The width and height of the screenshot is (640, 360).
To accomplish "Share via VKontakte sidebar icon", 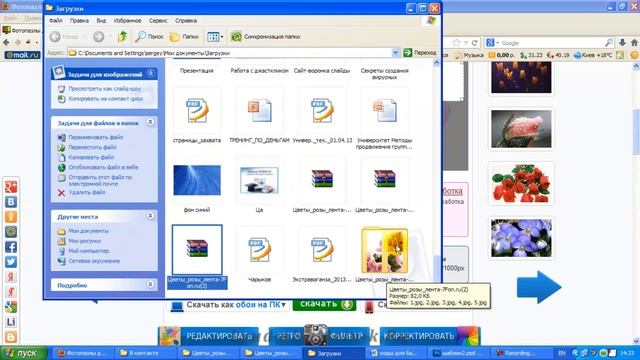I will coord(11,202).
